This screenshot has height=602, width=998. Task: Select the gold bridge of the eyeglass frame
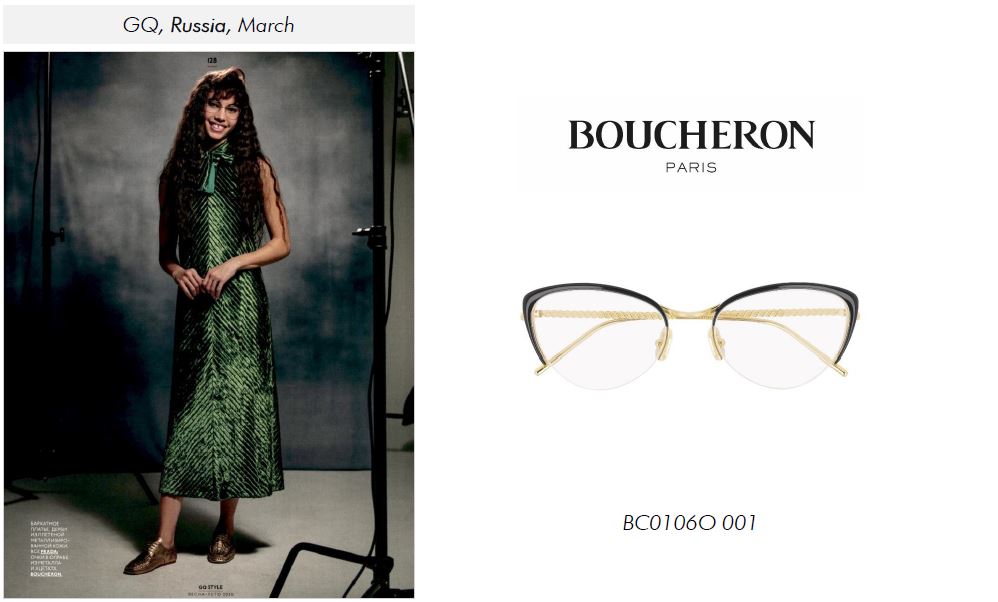pyautogui.click(x=691, y=313)
